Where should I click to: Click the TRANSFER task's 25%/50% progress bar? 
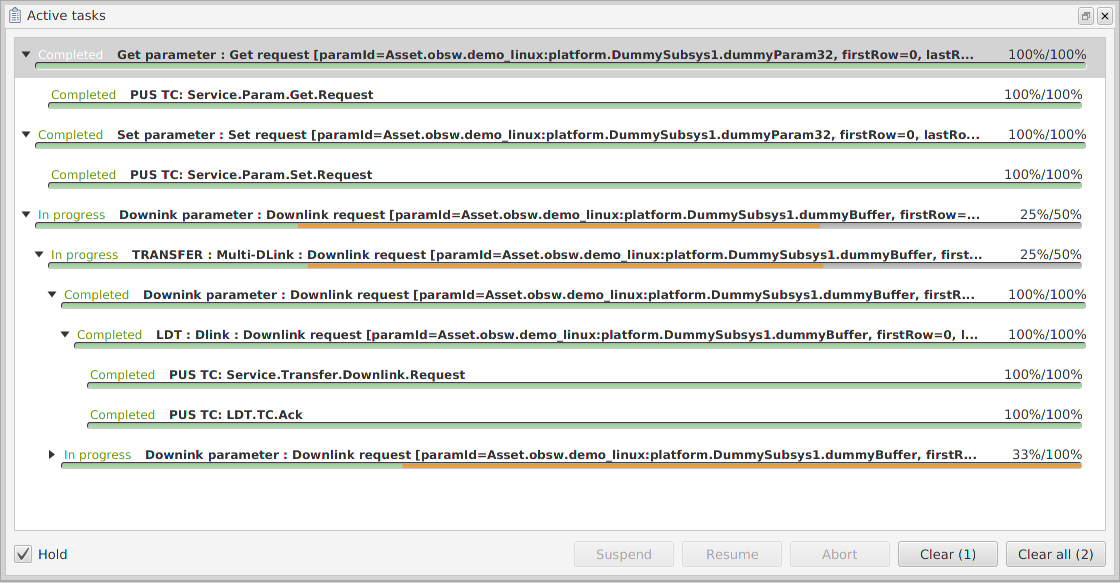(x=565, y=265)
